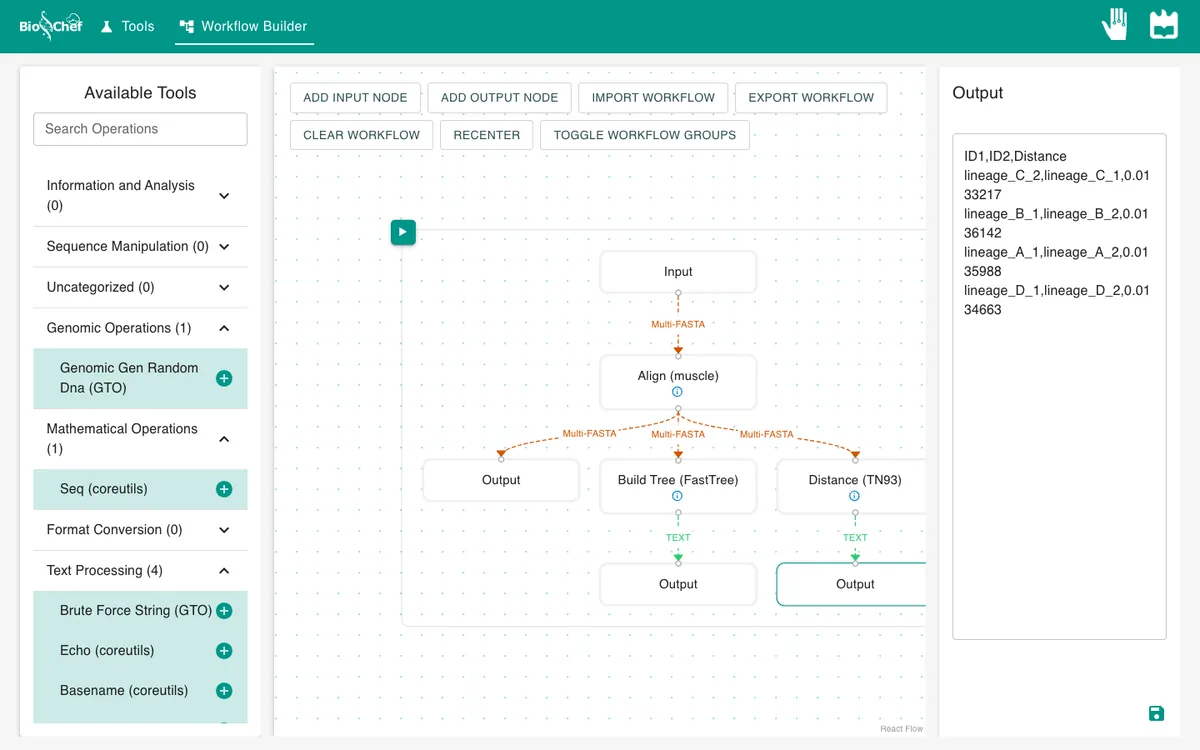
Task: Open the Workflow Builder tab
Action: [x=244, y=26]
